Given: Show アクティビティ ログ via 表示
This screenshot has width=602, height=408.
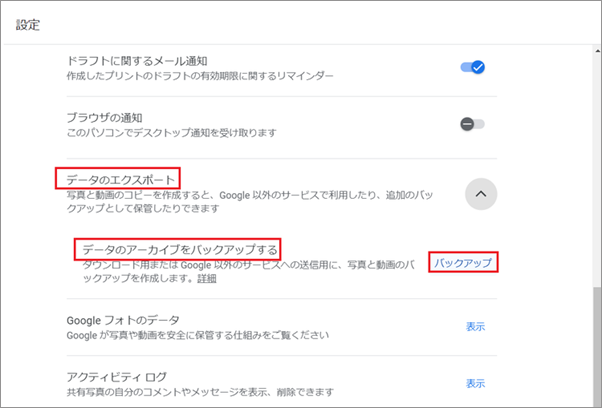Looking at the screenshot, I should click(475, 383).
